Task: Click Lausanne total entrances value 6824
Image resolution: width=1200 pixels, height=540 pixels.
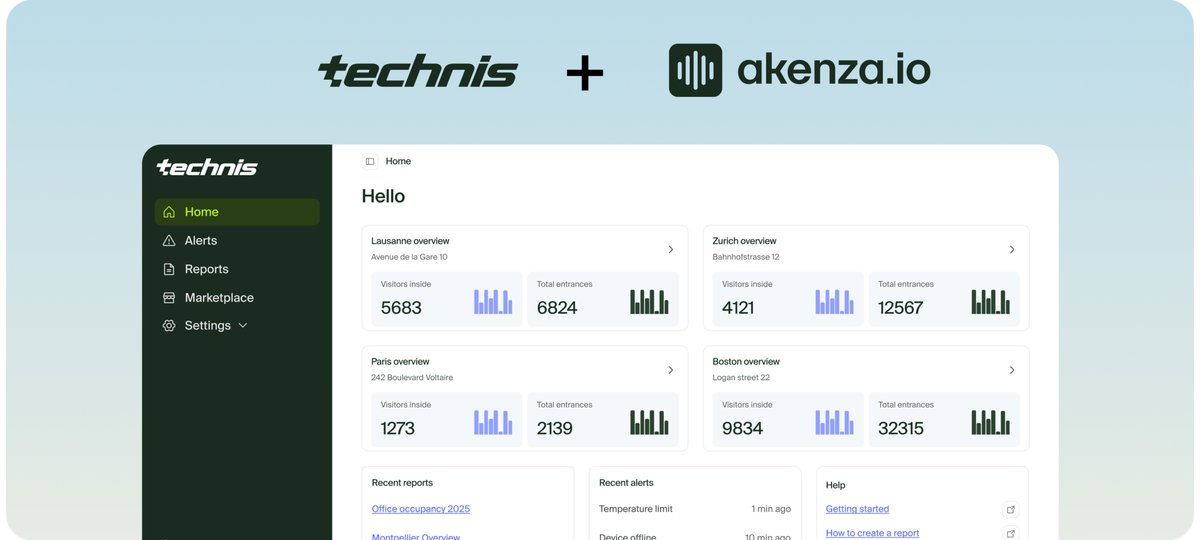Action: [x=557, y=308]
